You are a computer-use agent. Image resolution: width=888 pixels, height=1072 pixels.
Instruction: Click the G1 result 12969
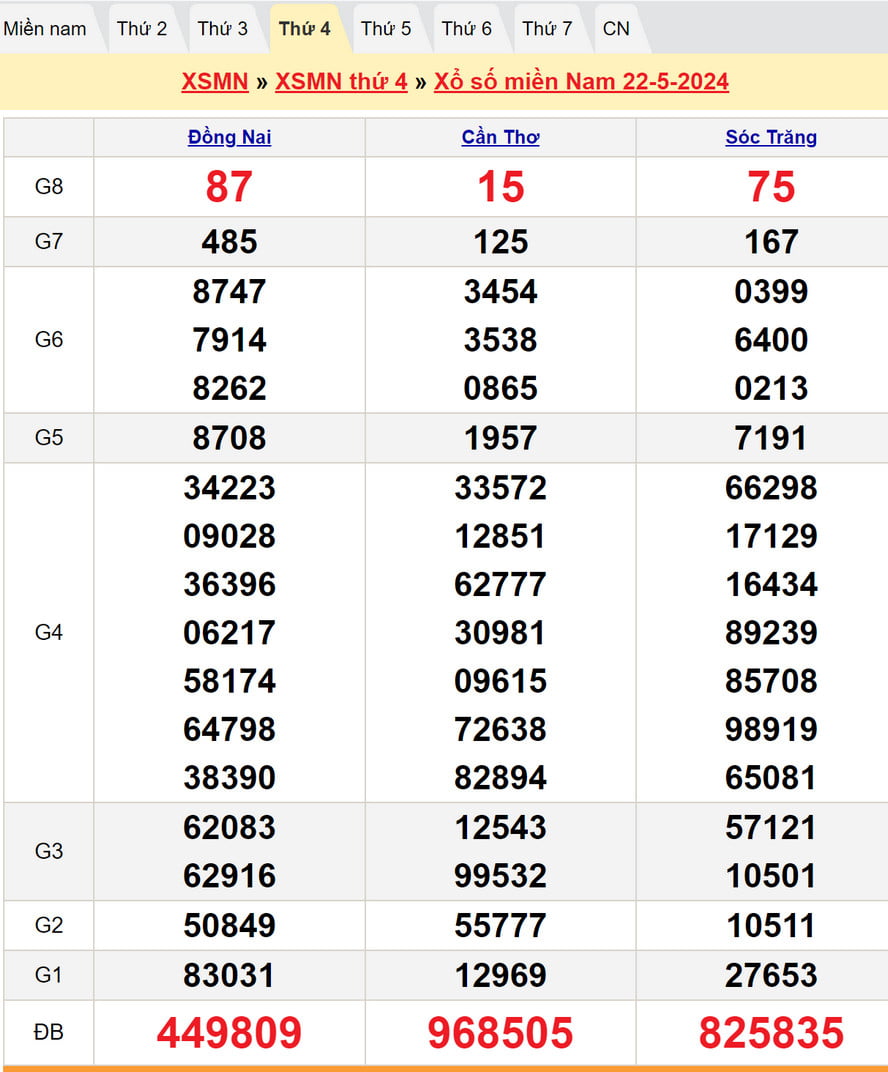[x=500, y=975]
